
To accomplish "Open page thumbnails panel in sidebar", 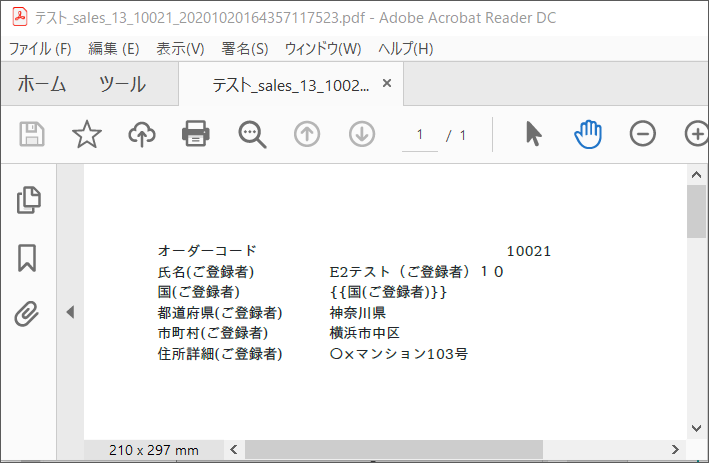I will point(28,200).
